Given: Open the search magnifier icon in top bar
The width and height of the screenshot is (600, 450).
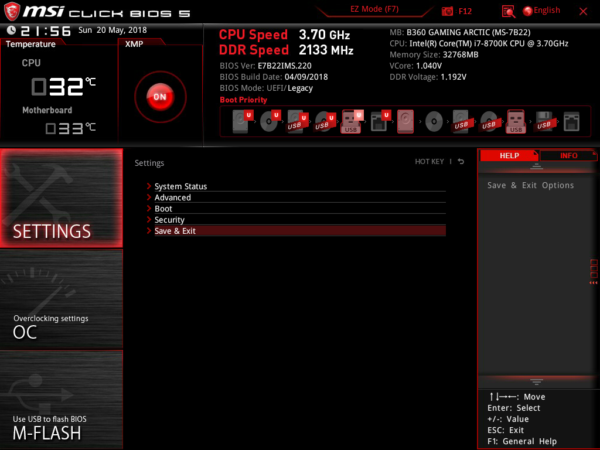Looking at the screenshot, I should (x=508, y=11).
